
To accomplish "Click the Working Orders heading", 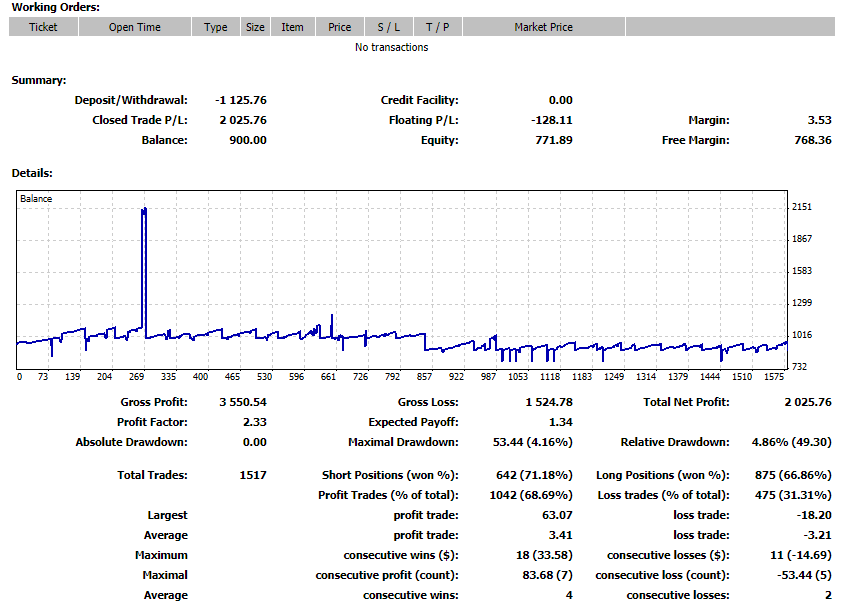I will (x=55, y=7).
